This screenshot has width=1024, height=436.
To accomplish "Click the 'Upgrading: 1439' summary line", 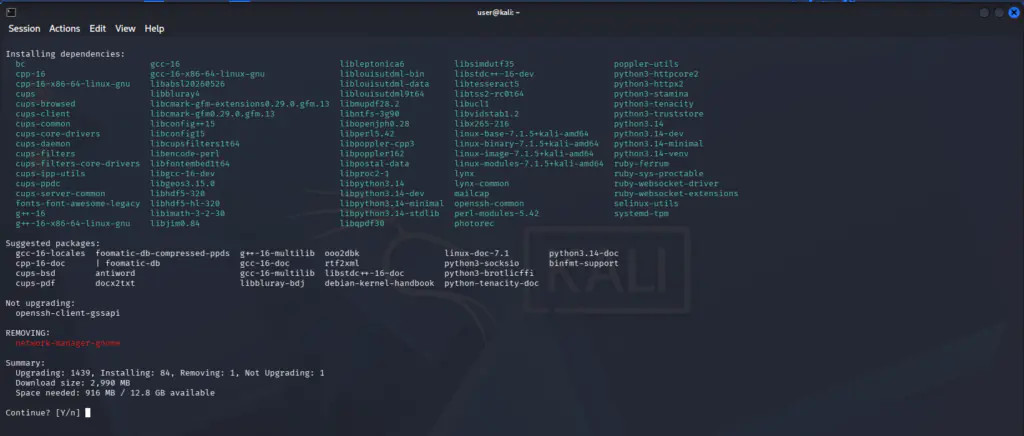I will click(x=170, y=373).
